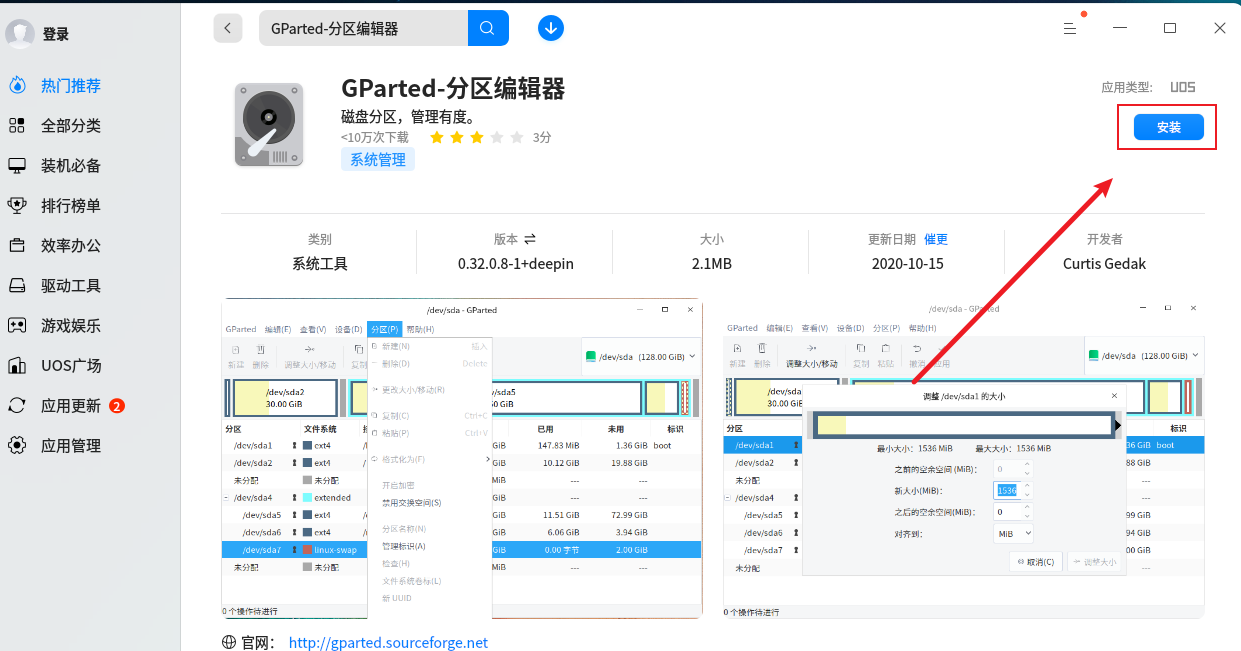Click the user avatar icon
This screenshot has height=651, width=1241.
pyautogui.click(x=20, y=34)
